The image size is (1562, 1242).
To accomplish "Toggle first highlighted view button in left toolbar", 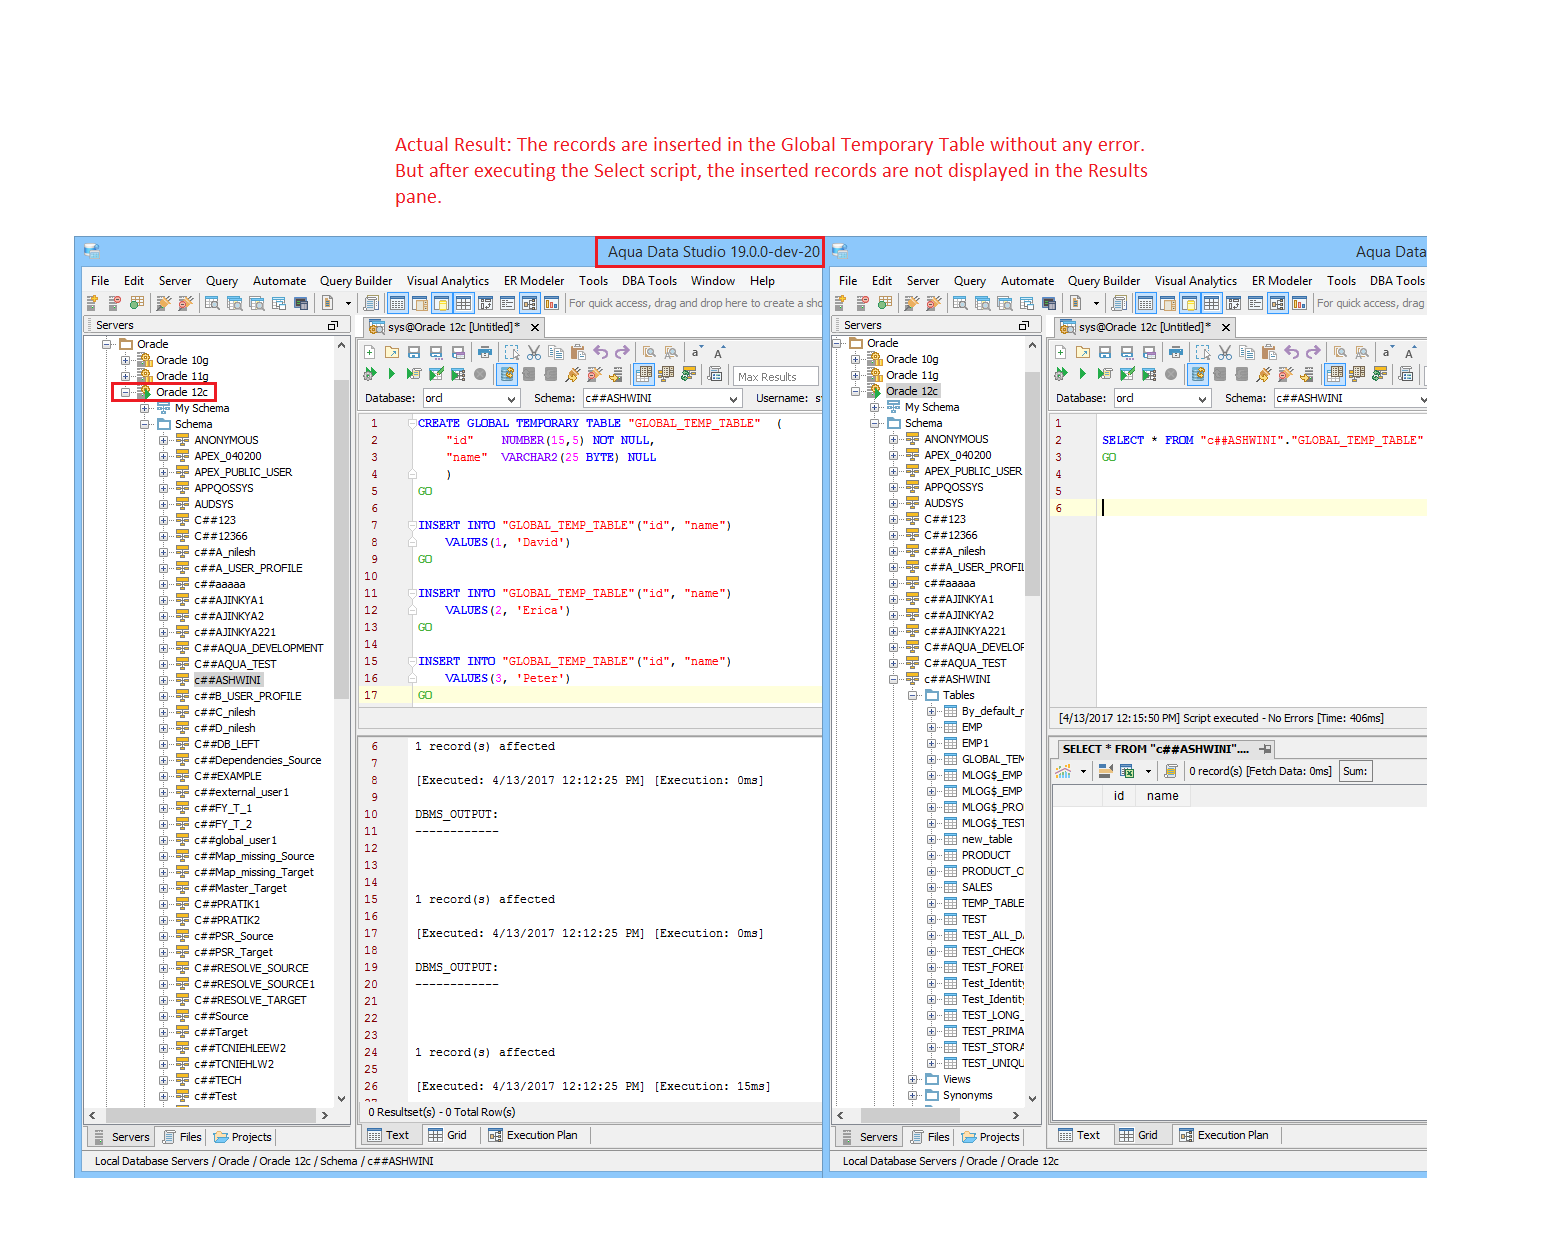I will tap(397, 303).
